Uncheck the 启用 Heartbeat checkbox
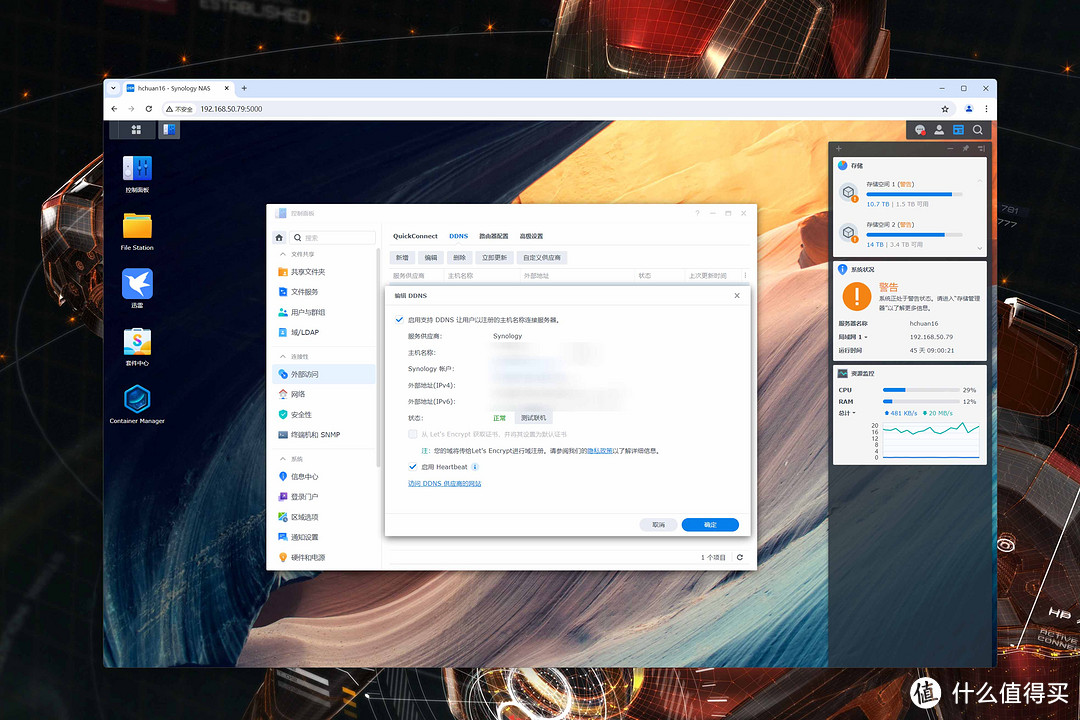1080x720 pixels. (x=413, y=467)
